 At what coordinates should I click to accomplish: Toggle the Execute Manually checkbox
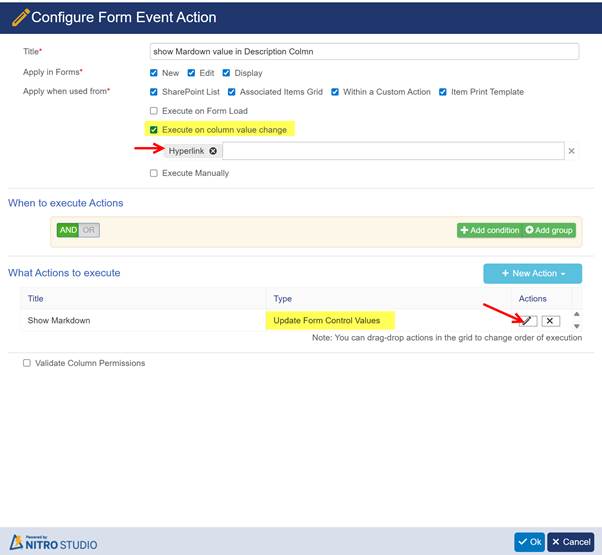153,173
